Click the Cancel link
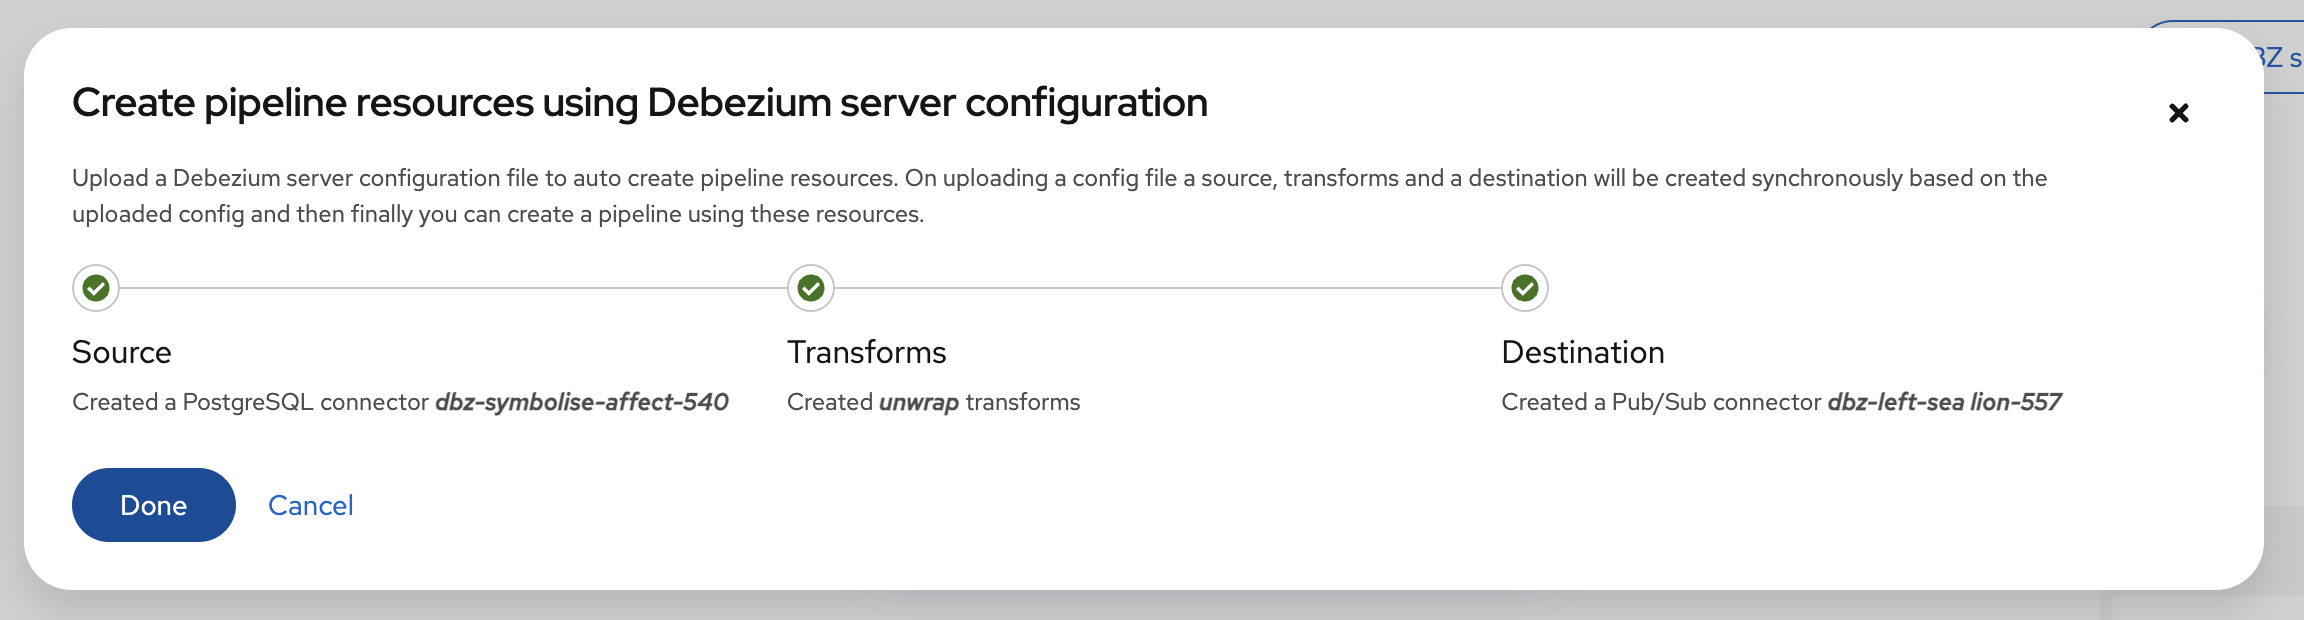2304x620 pixels. (310, 505)
